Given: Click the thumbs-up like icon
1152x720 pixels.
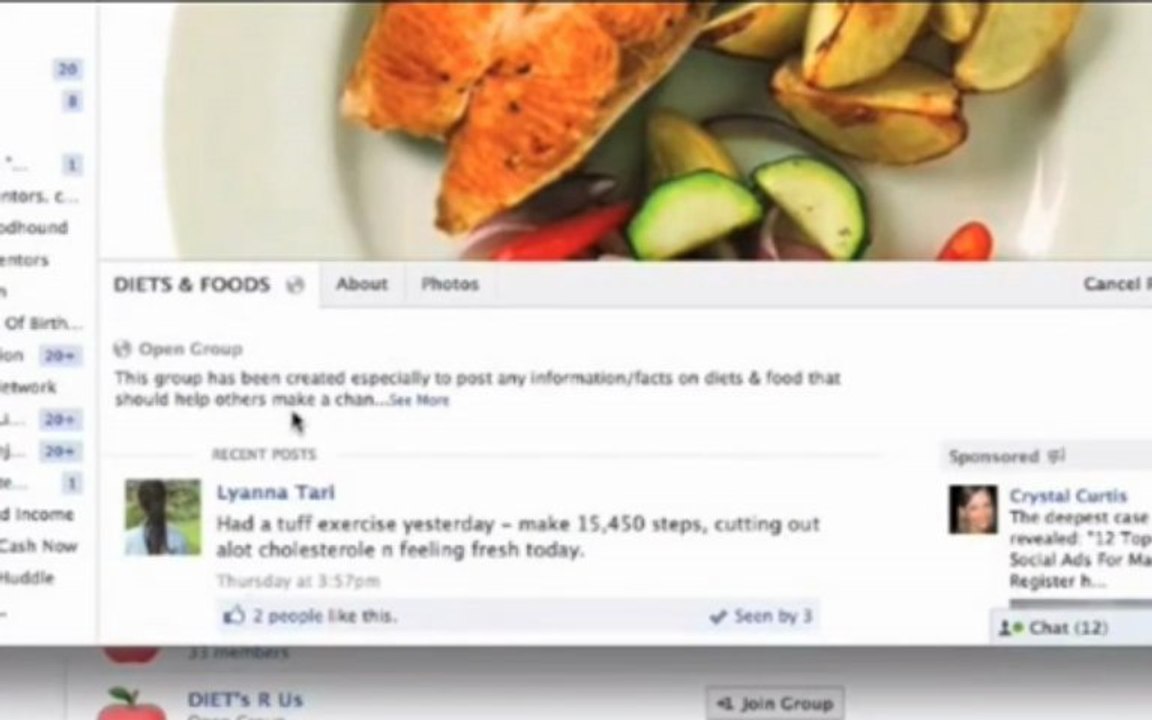Looking at the screenshot, I should 234,615.
